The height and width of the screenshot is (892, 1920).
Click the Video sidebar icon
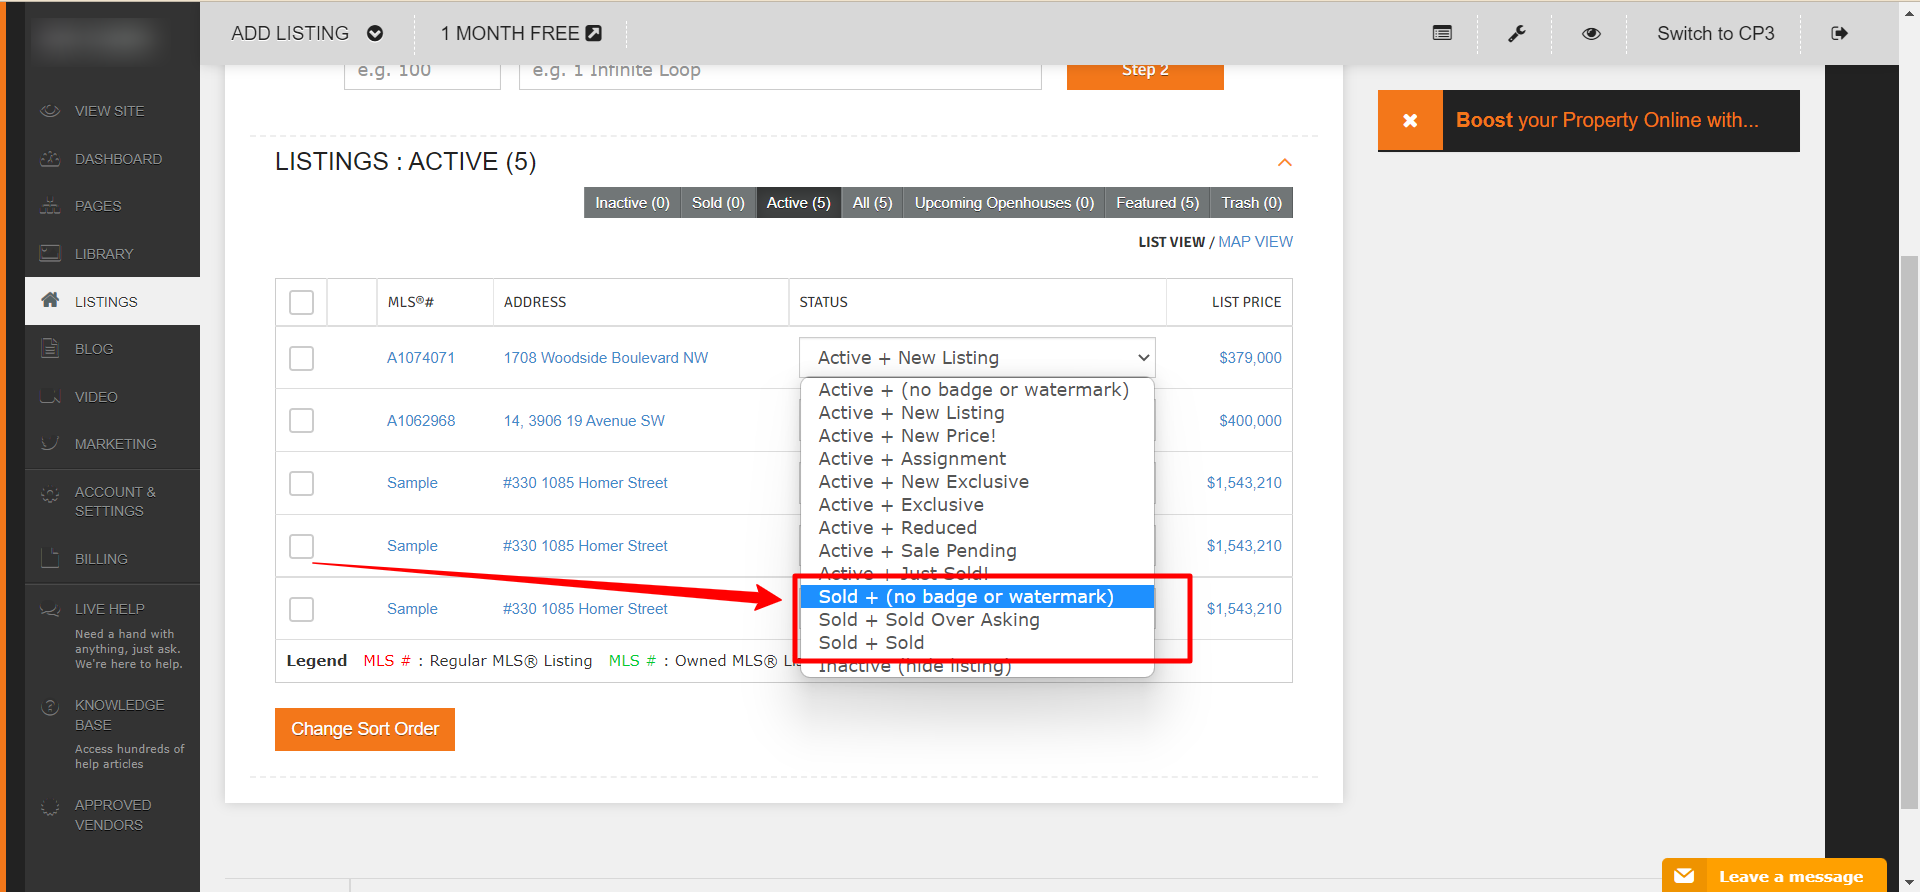50,397
